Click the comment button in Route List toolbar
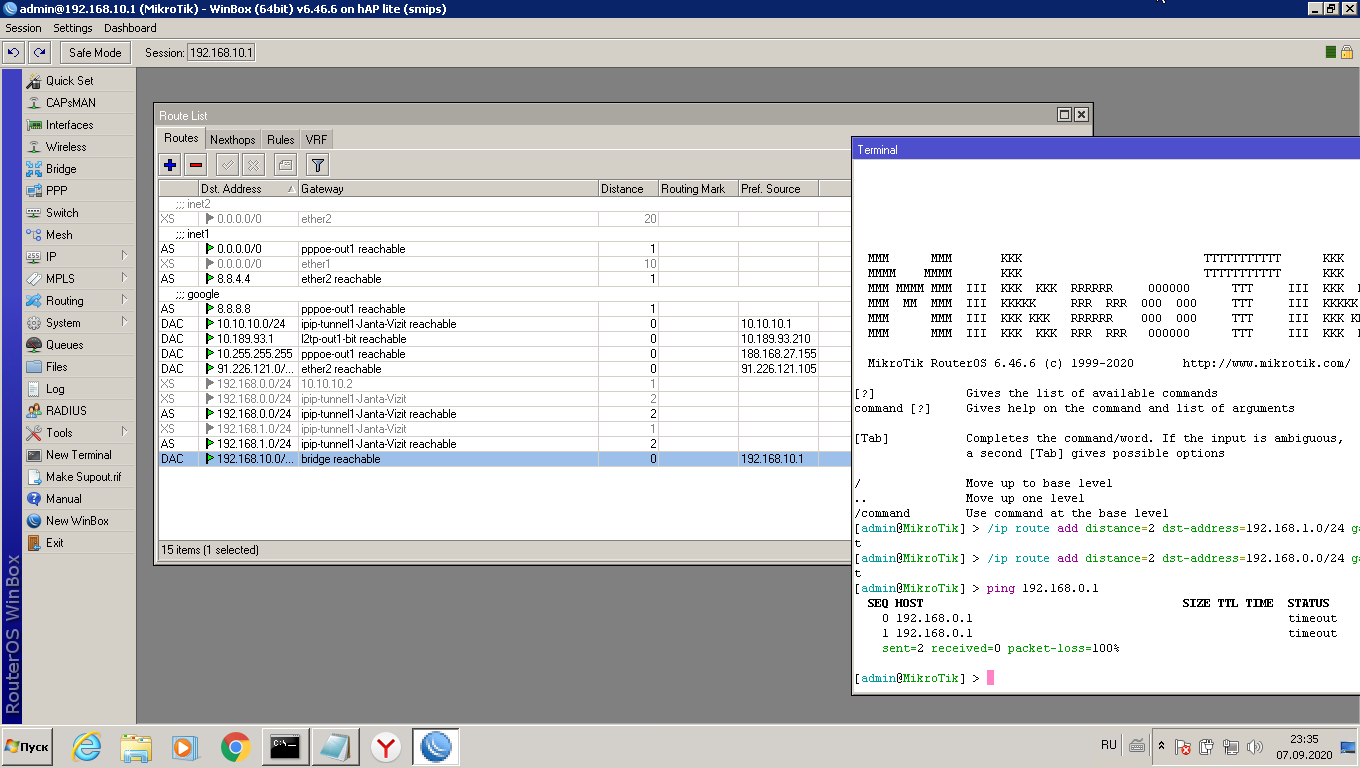 (284, 165)
